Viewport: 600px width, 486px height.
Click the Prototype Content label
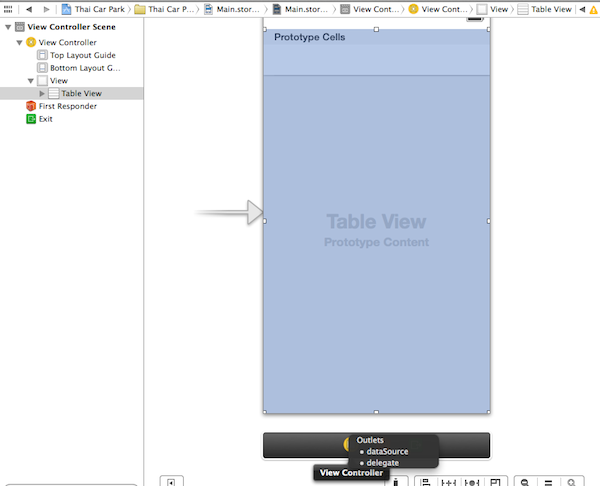click(x=376, y=242)
